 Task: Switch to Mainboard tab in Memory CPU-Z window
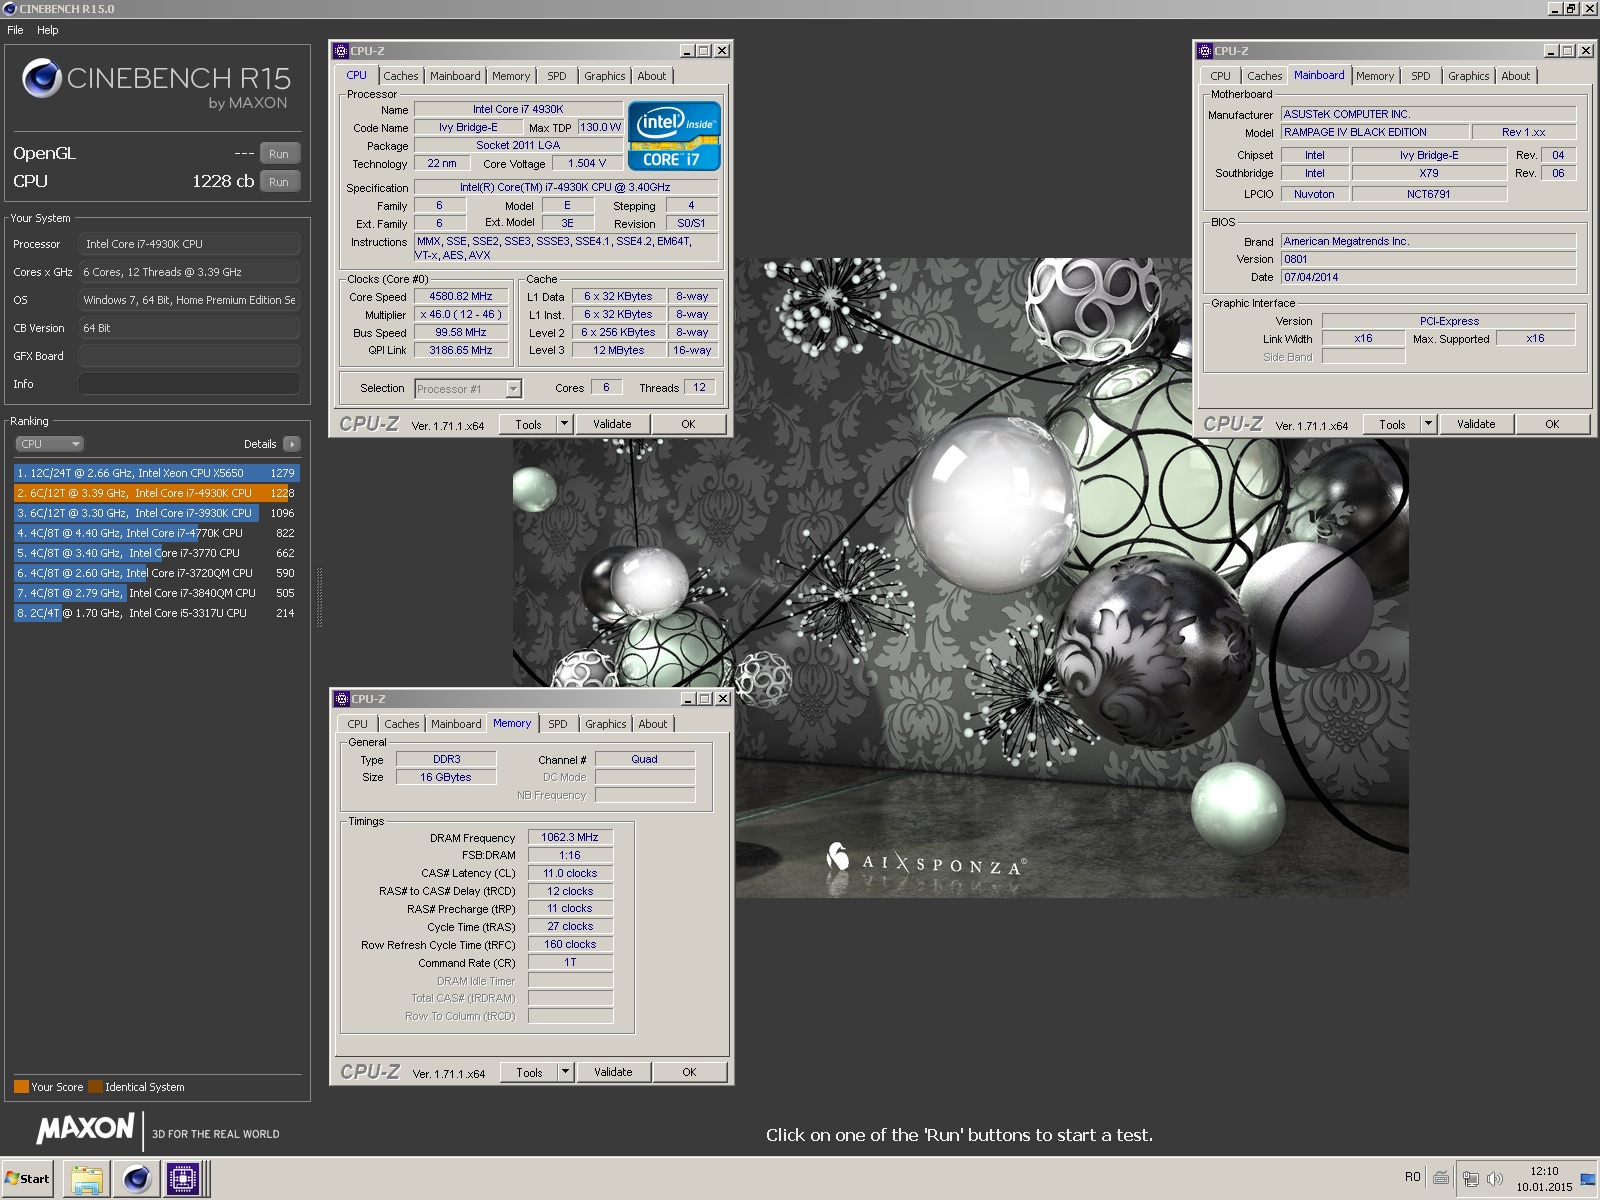point(456,724)
